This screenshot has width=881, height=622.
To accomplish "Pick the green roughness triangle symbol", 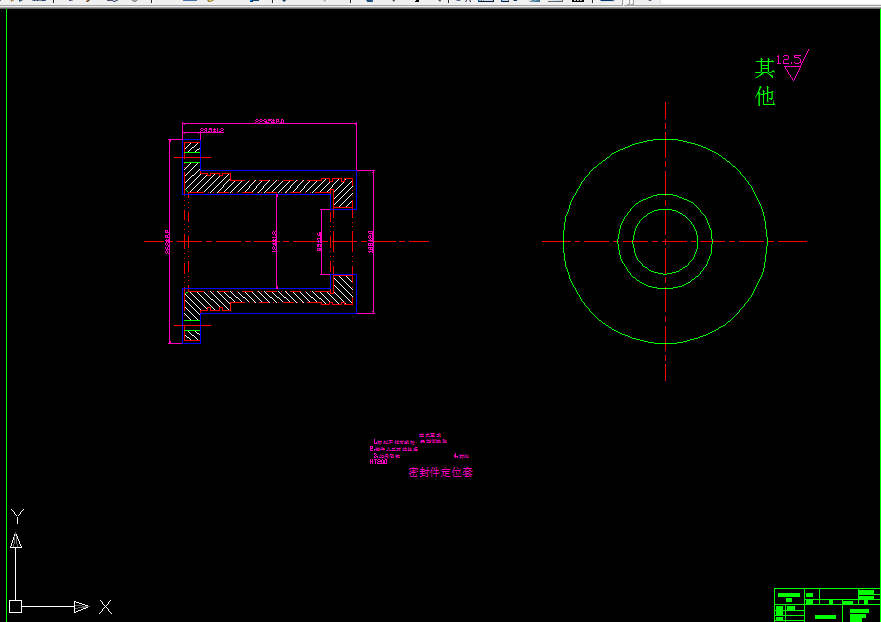I will pos(793,73).
